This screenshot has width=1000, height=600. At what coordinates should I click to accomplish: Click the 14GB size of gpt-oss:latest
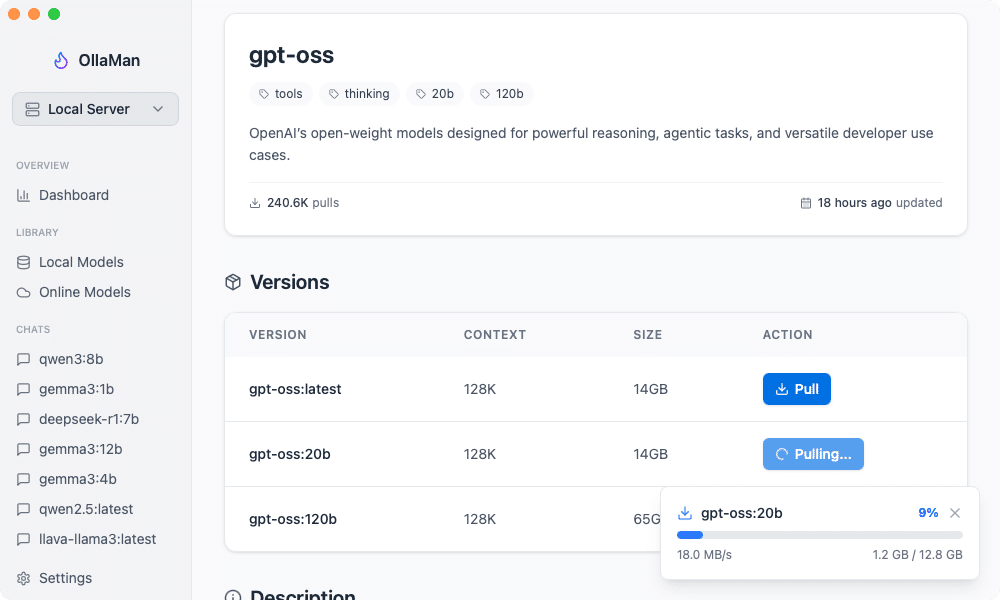(x=651, y=389)
